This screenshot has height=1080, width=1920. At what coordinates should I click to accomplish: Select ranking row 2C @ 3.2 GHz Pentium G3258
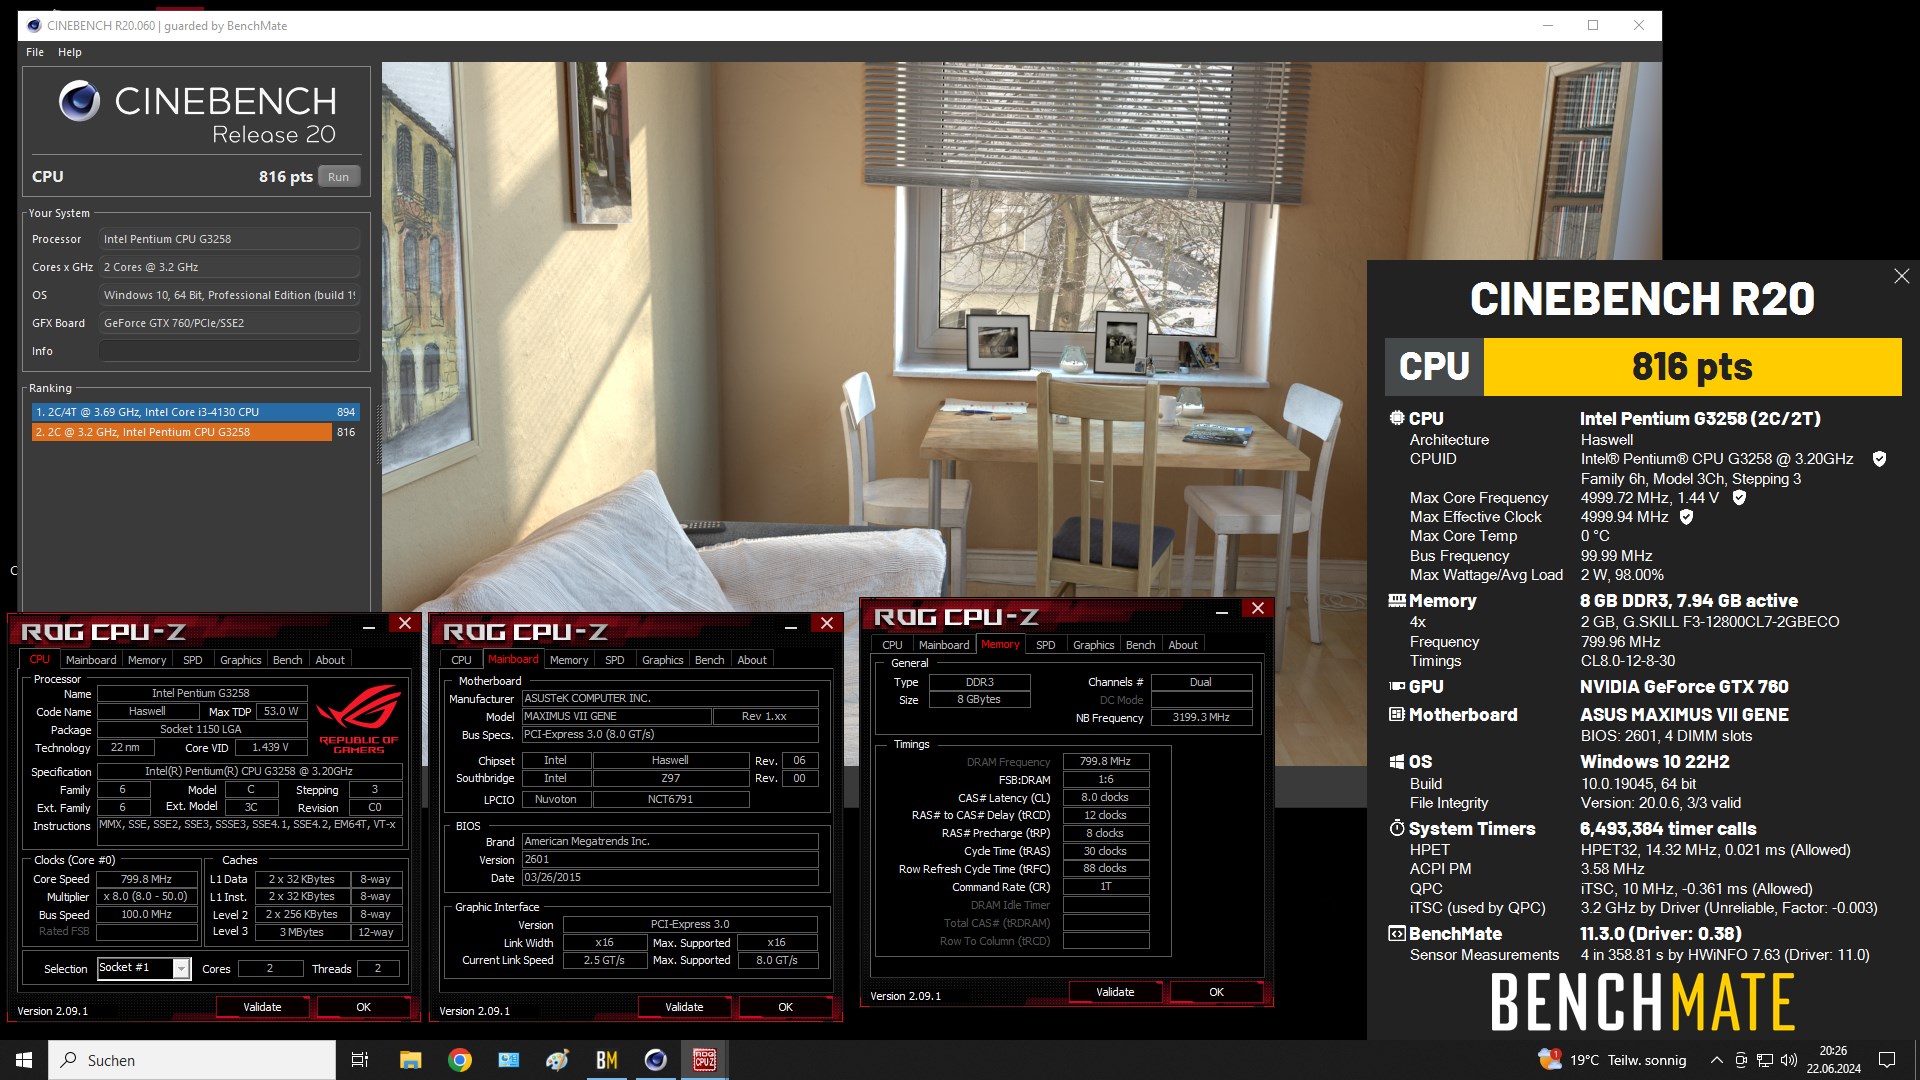(x=195, y=432)
